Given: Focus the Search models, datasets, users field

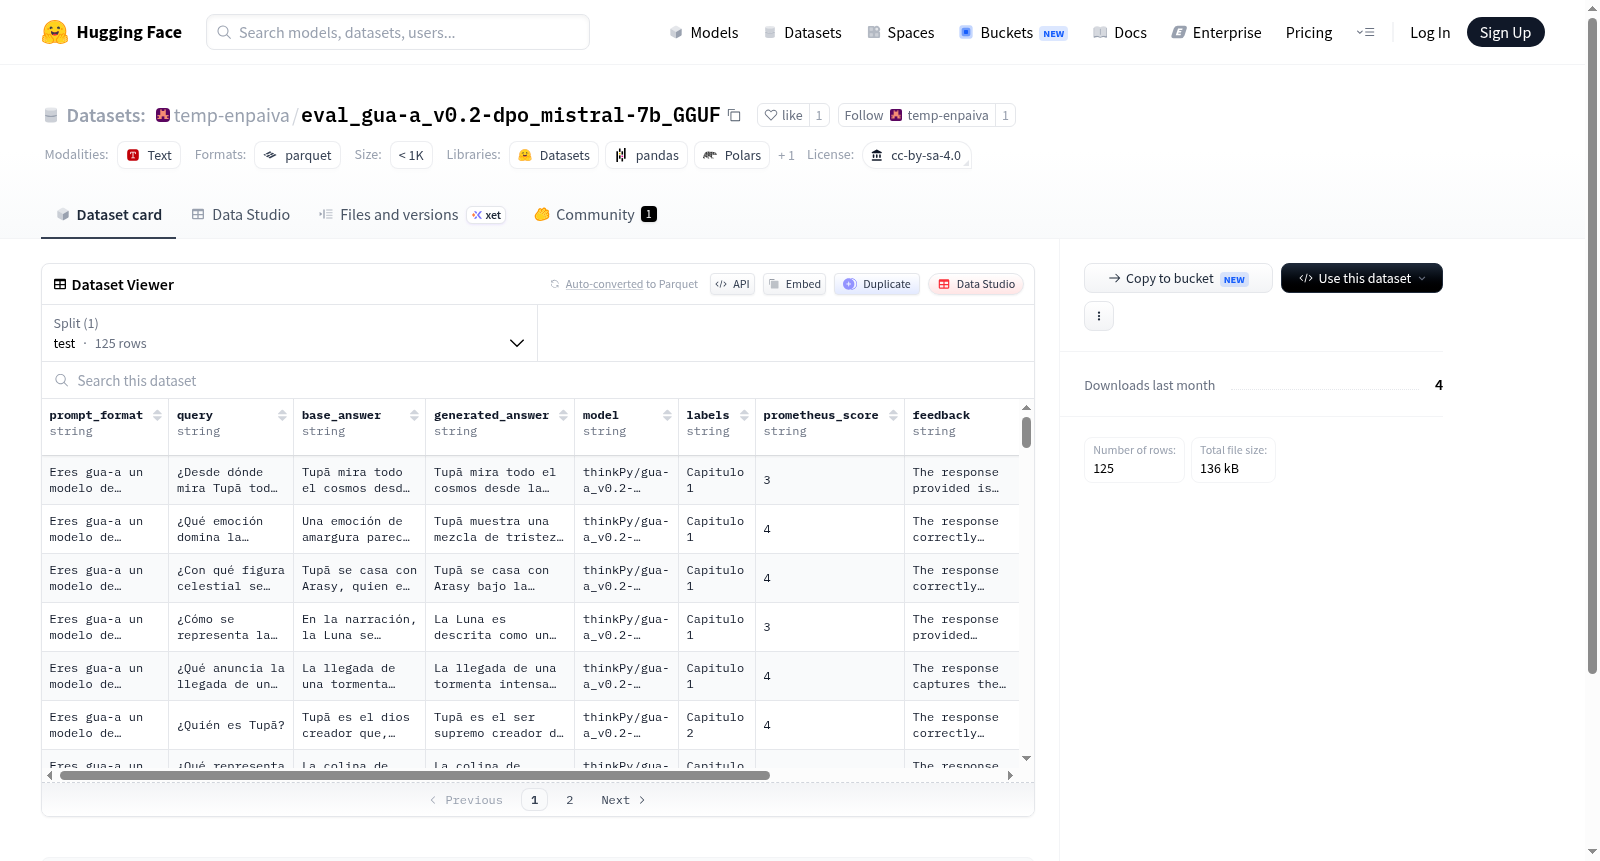Looking at the screenshot, I should pyautogui.click(x=398, y=32).
